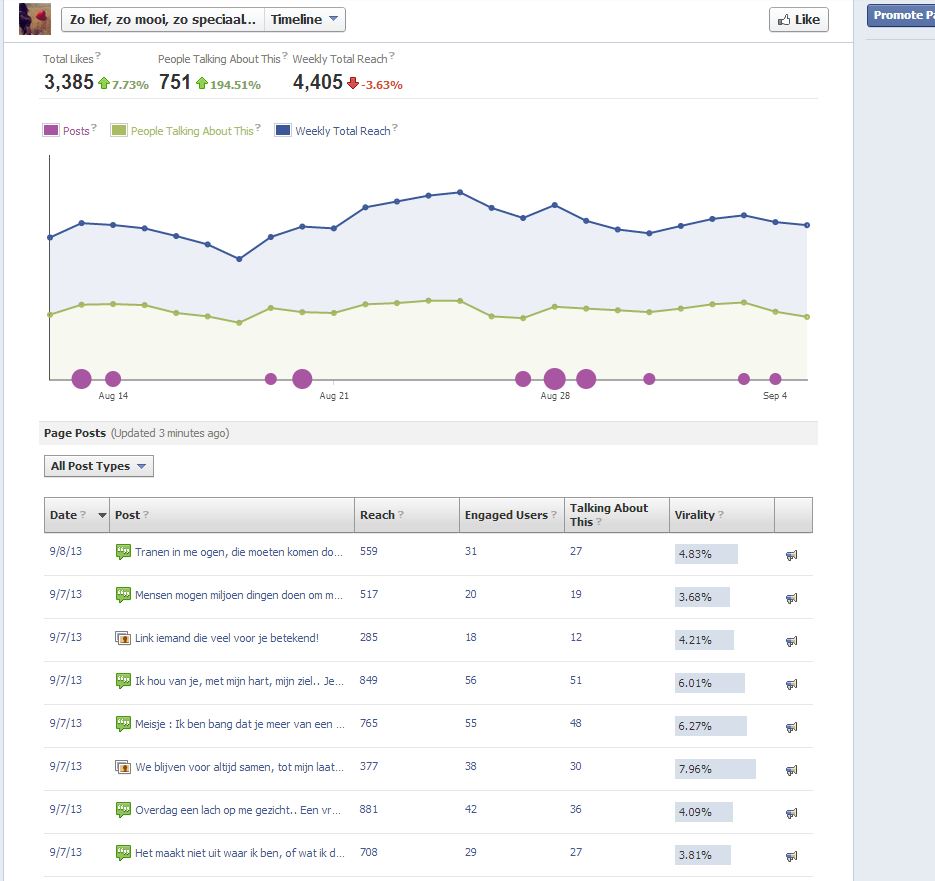Image resolution: width=935 pixels, height=881 pixels.
Task: Click the post bubble near Sep 4
Action: pos(775,379)
